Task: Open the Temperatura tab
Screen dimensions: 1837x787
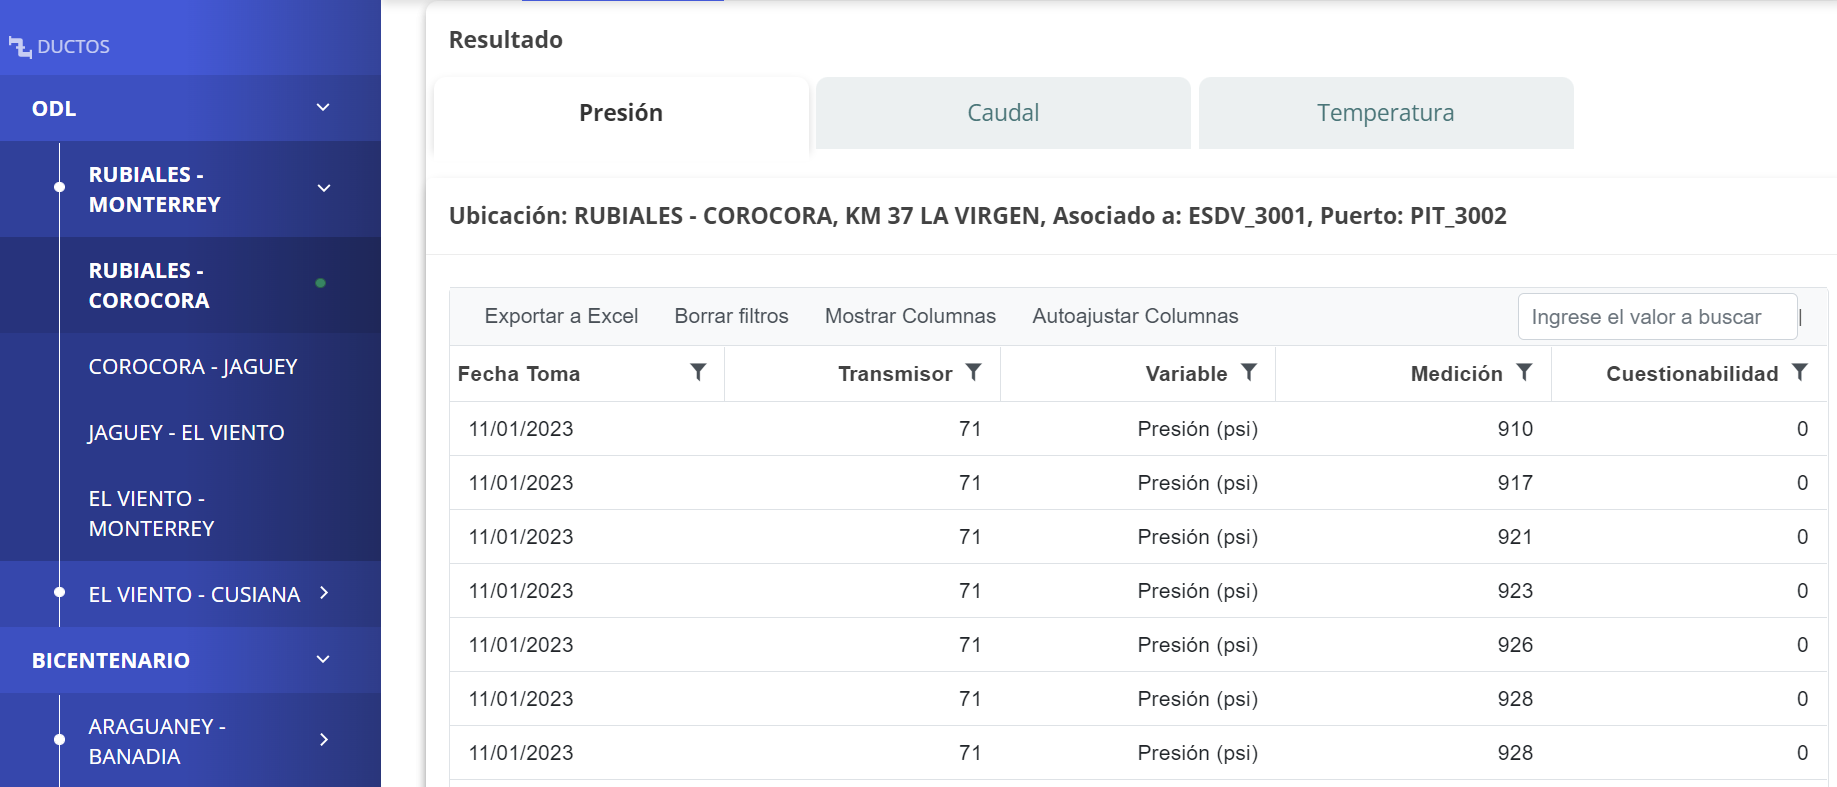Action: [x=1385, y=113]
